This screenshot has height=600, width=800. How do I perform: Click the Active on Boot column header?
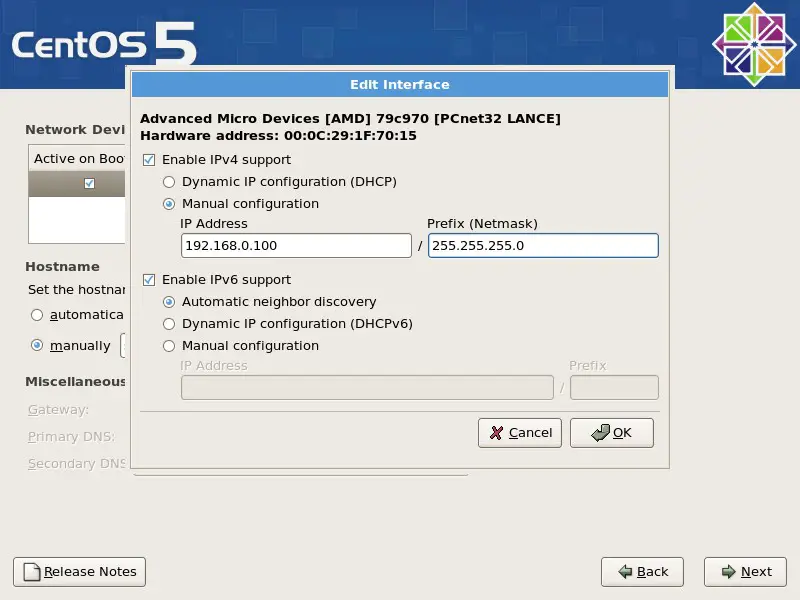coord(78,159)
